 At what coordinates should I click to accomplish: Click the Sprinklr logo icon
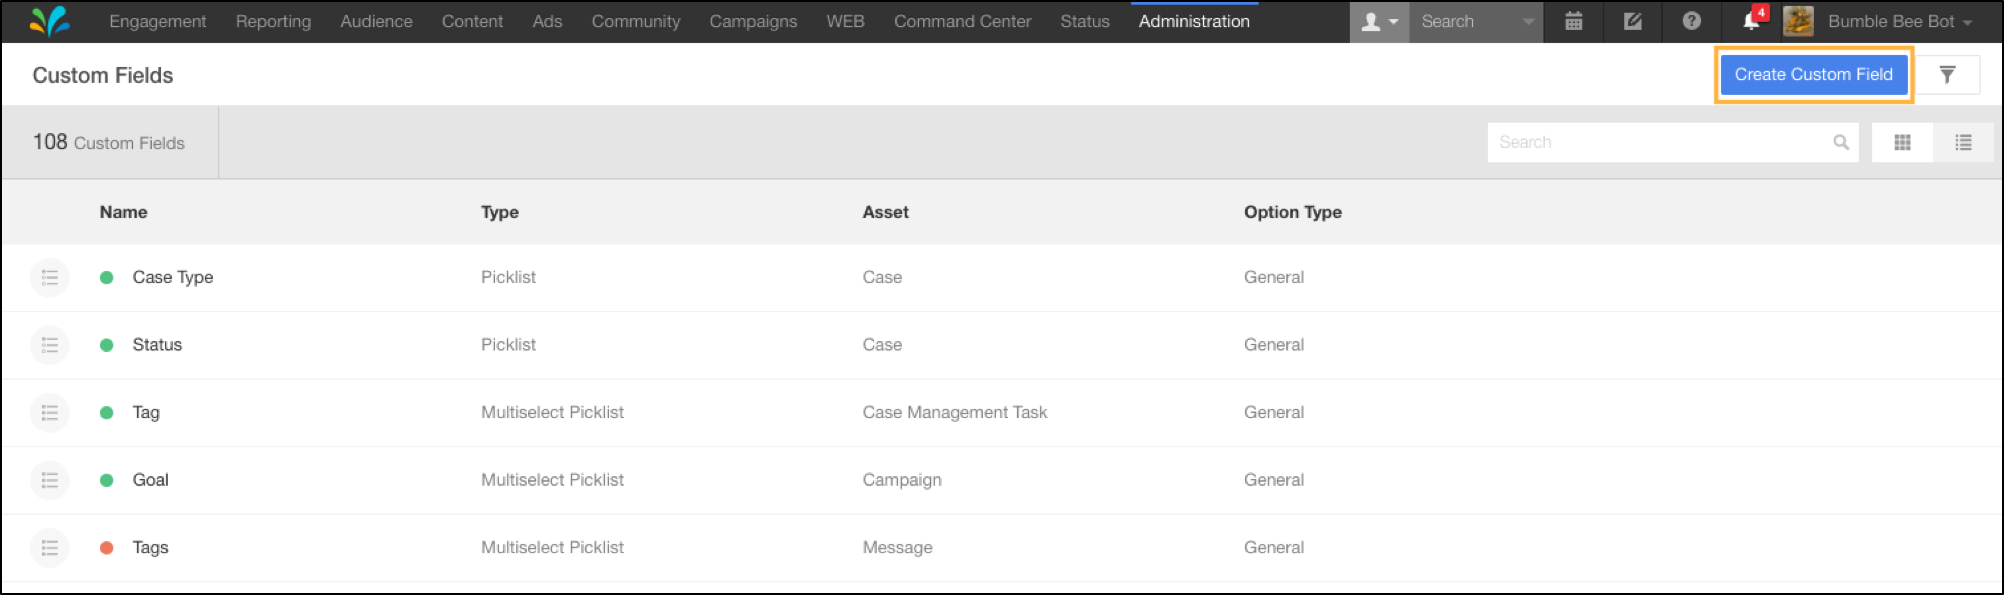click(x=50, y=21)
